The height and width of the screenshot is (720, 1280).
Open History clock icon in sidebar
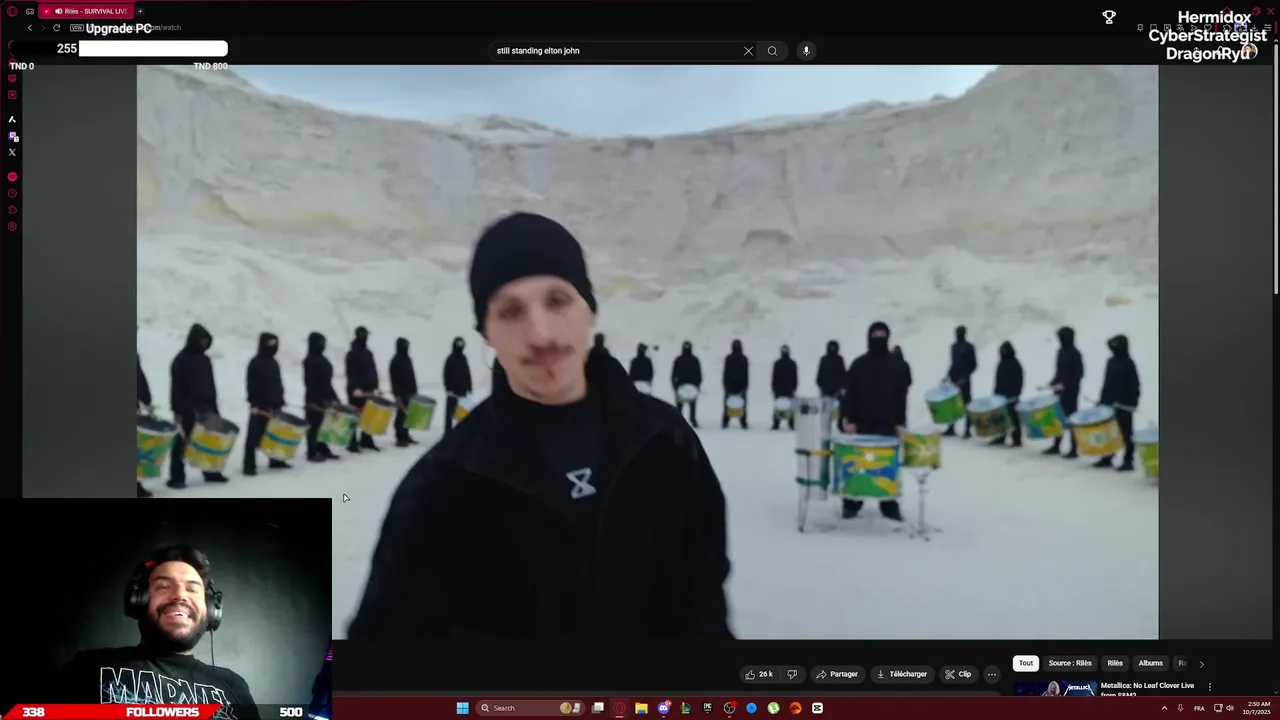tap(12, 193)
